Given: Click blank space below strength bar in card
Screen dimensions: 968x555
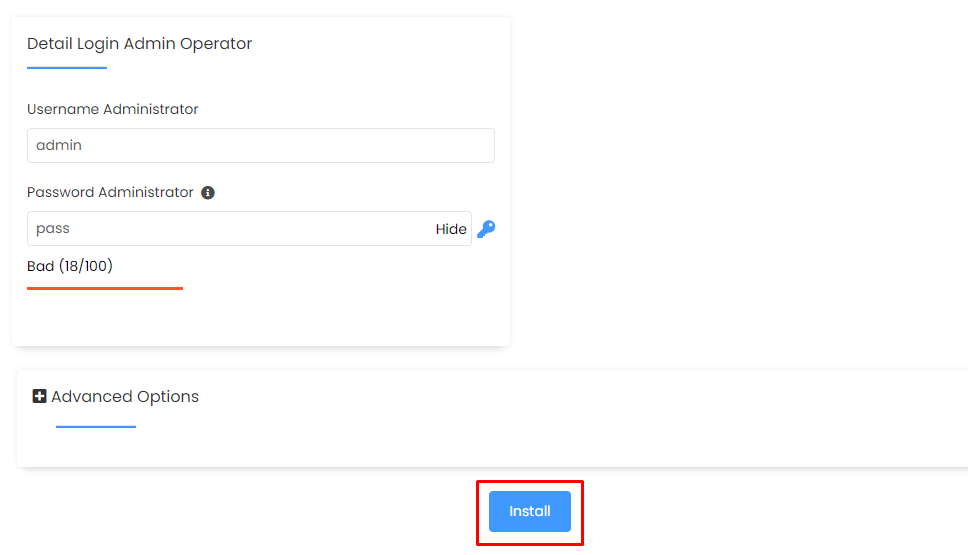Looking at the screenshot, I should tap(261, 318).
